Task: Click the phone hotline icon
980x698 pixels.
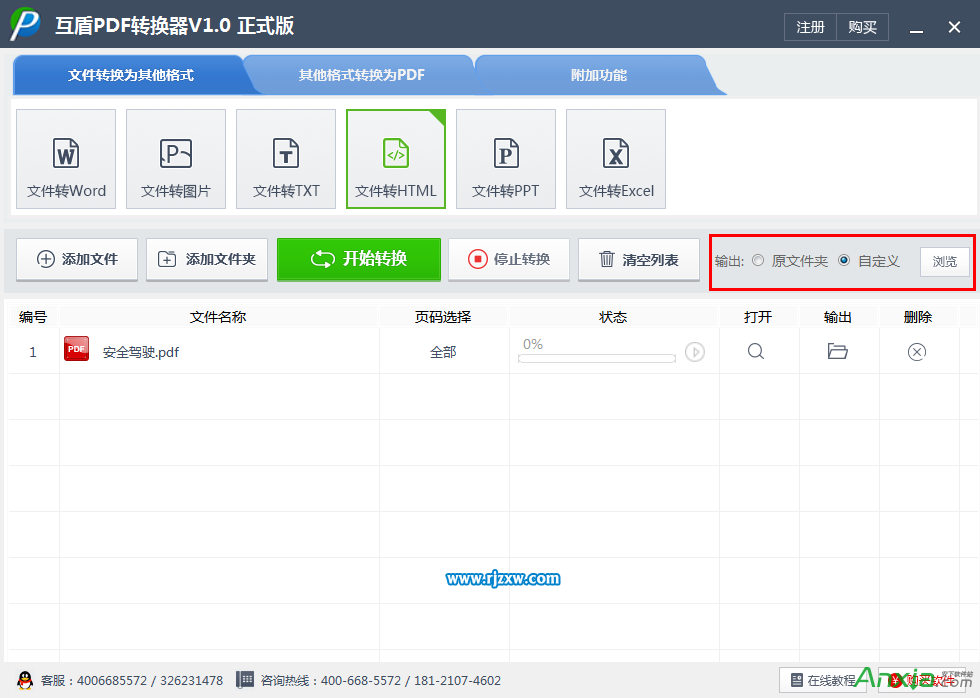Action: 245,679
